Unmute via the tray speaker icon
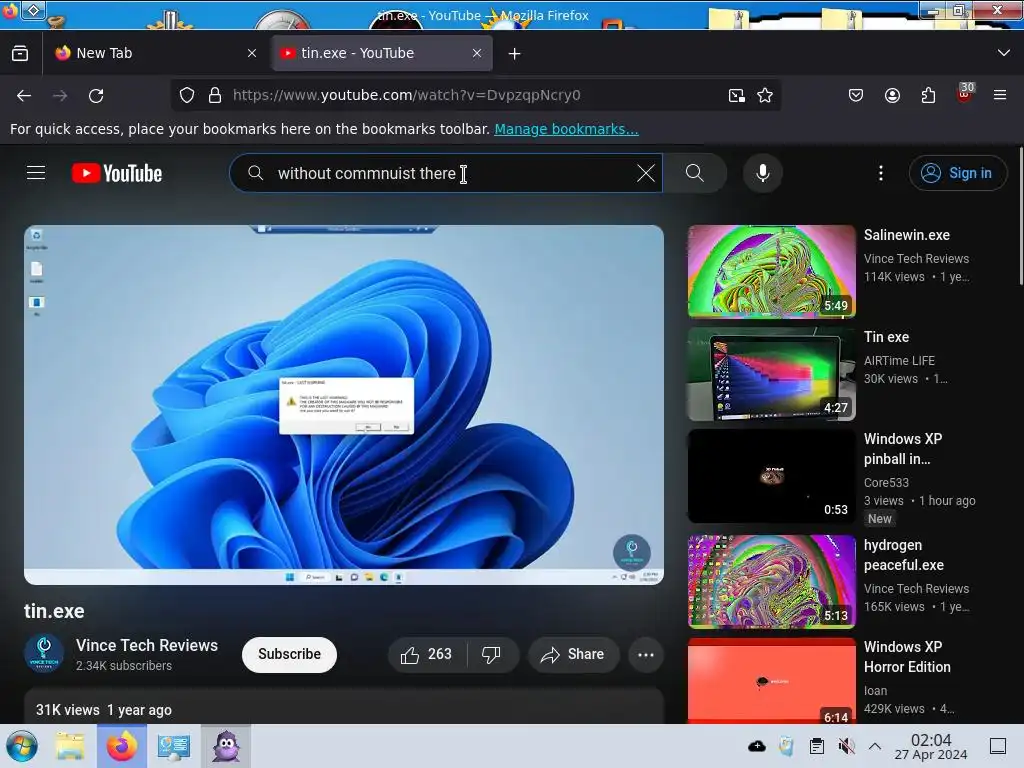The image size is (1024, 768). tap(846, 746)
